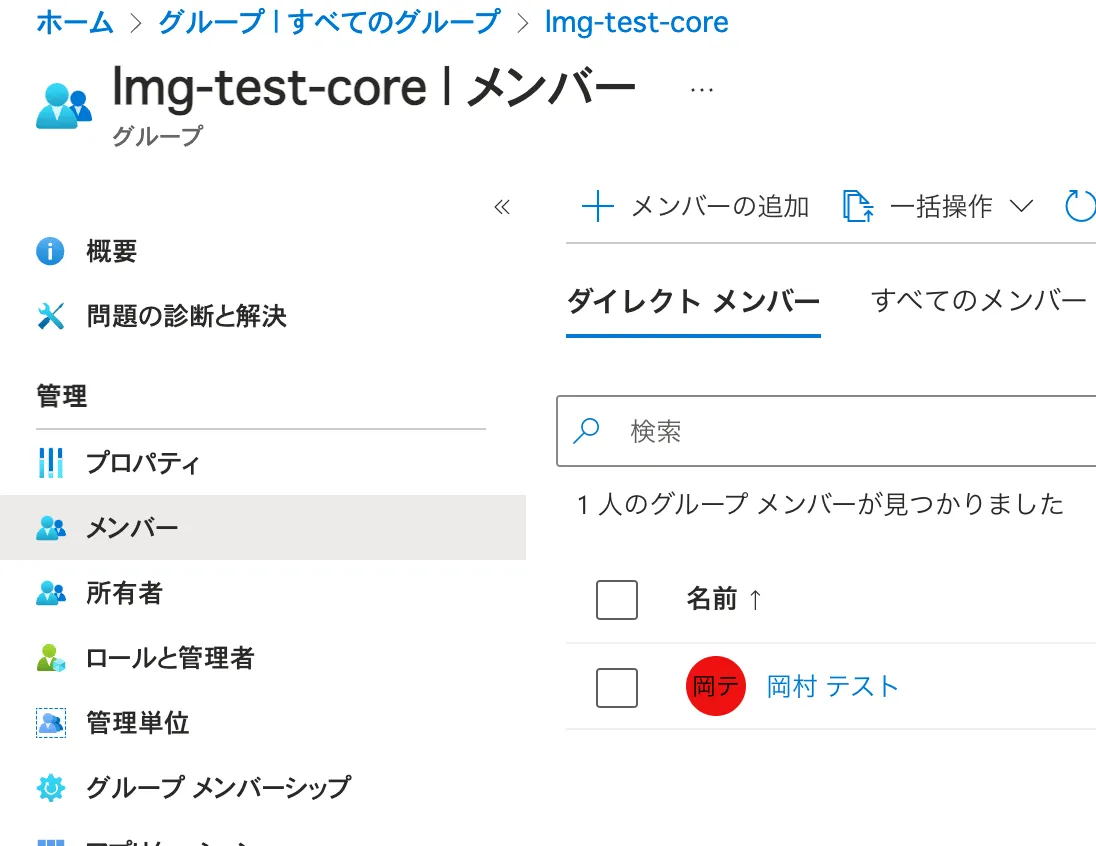Select the ダイレクト メンバー tab

pos(693,301)
